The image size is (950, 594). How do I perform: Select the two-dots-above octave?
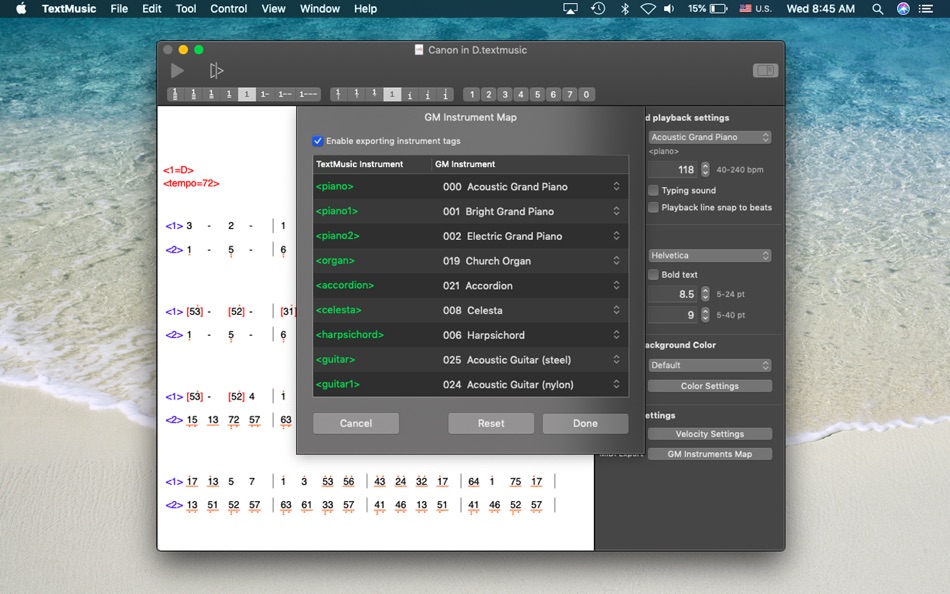(x=428, y=95)
